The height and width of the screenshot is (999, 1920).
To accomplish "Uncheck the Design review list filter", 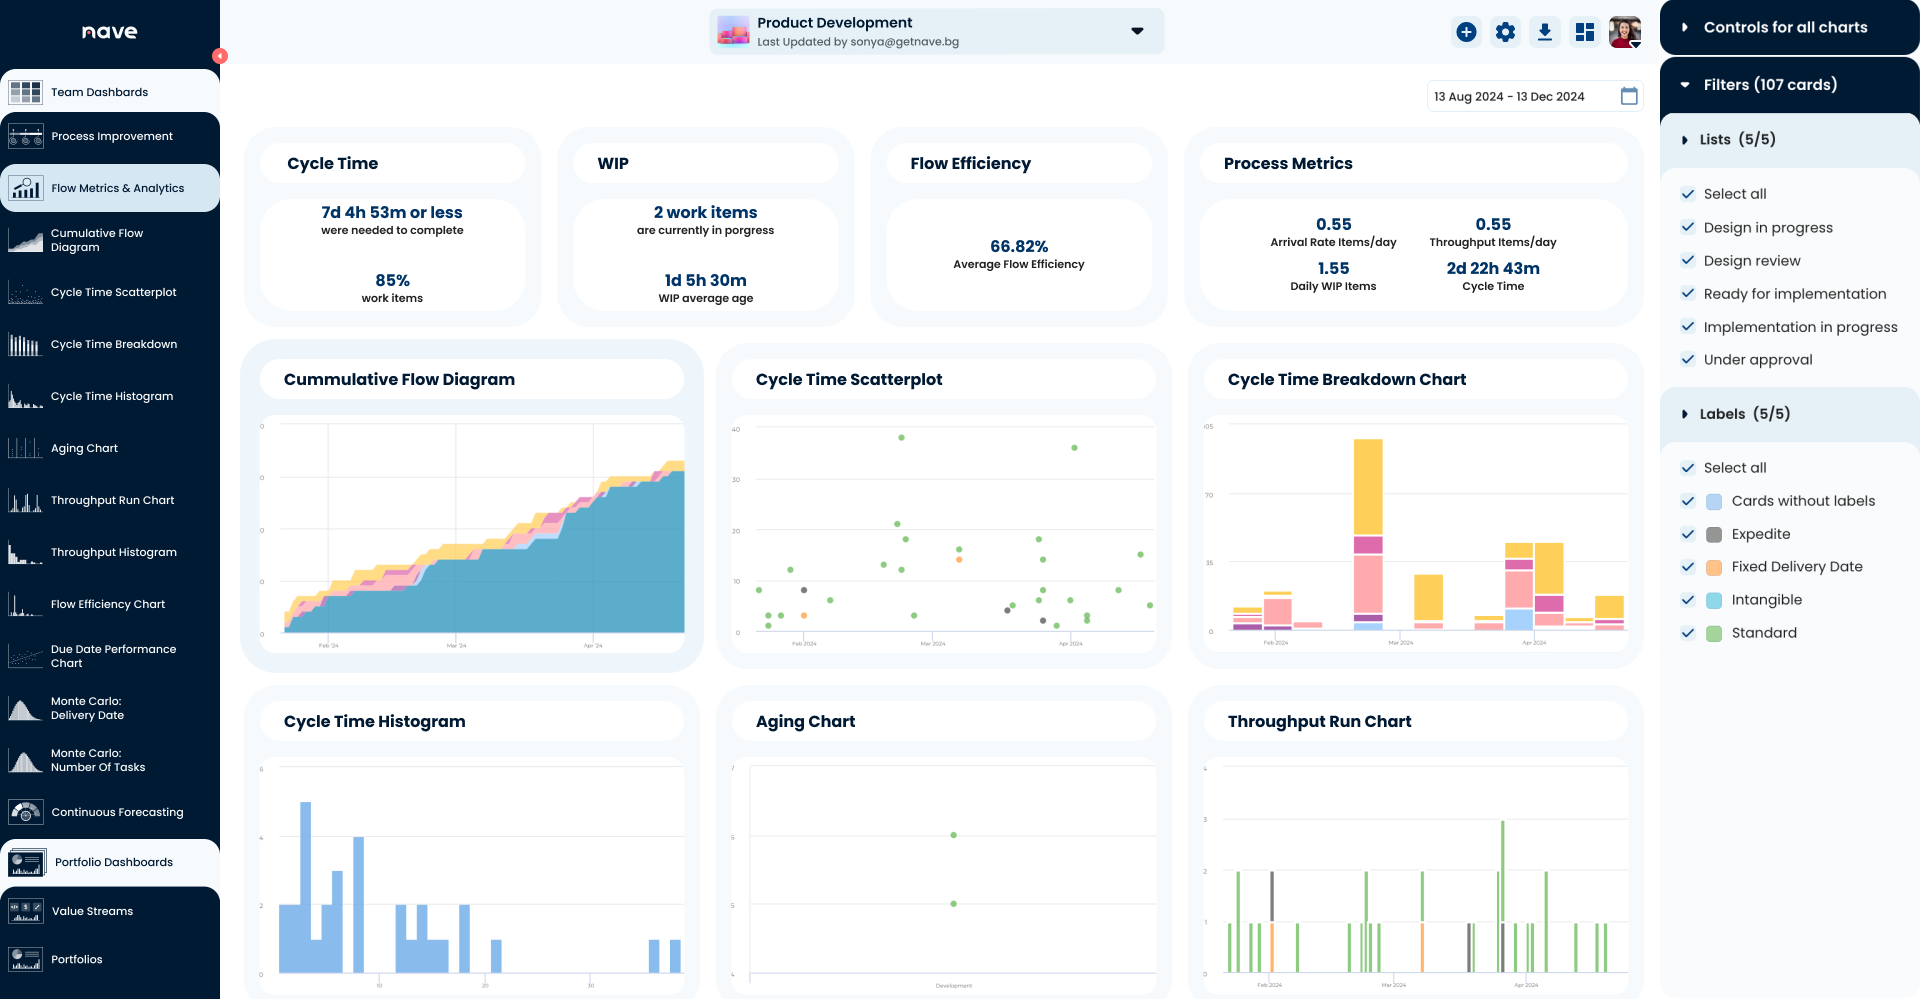I will pos(1687,260).
